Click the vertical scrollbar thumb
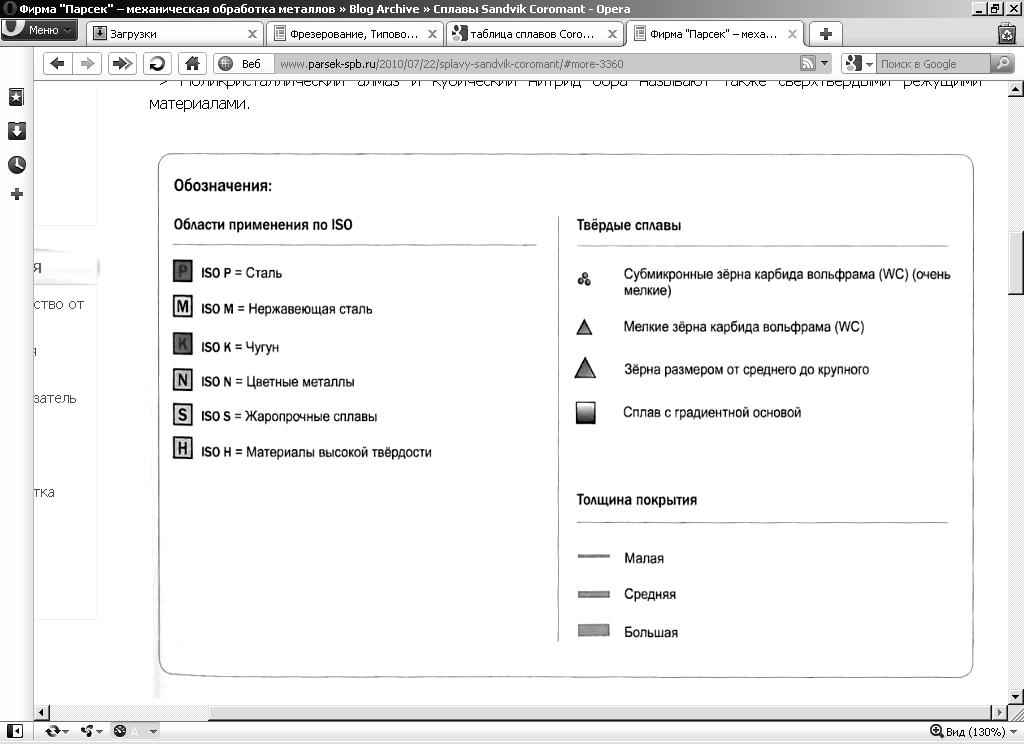This screenshot has width=1024, height=744. click(x=1016, y=263)
